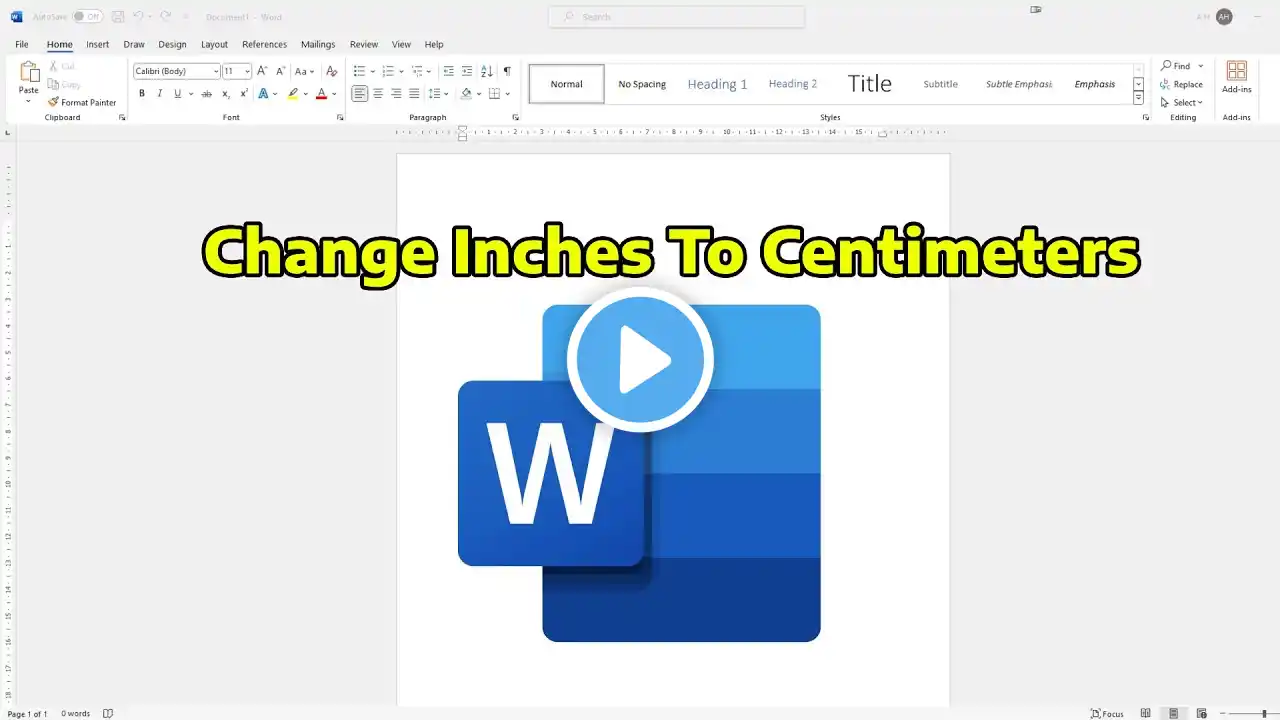The image size is (1280, 720).
Task: Click the Text Effects blue A icon
Action: coord(263,94)
